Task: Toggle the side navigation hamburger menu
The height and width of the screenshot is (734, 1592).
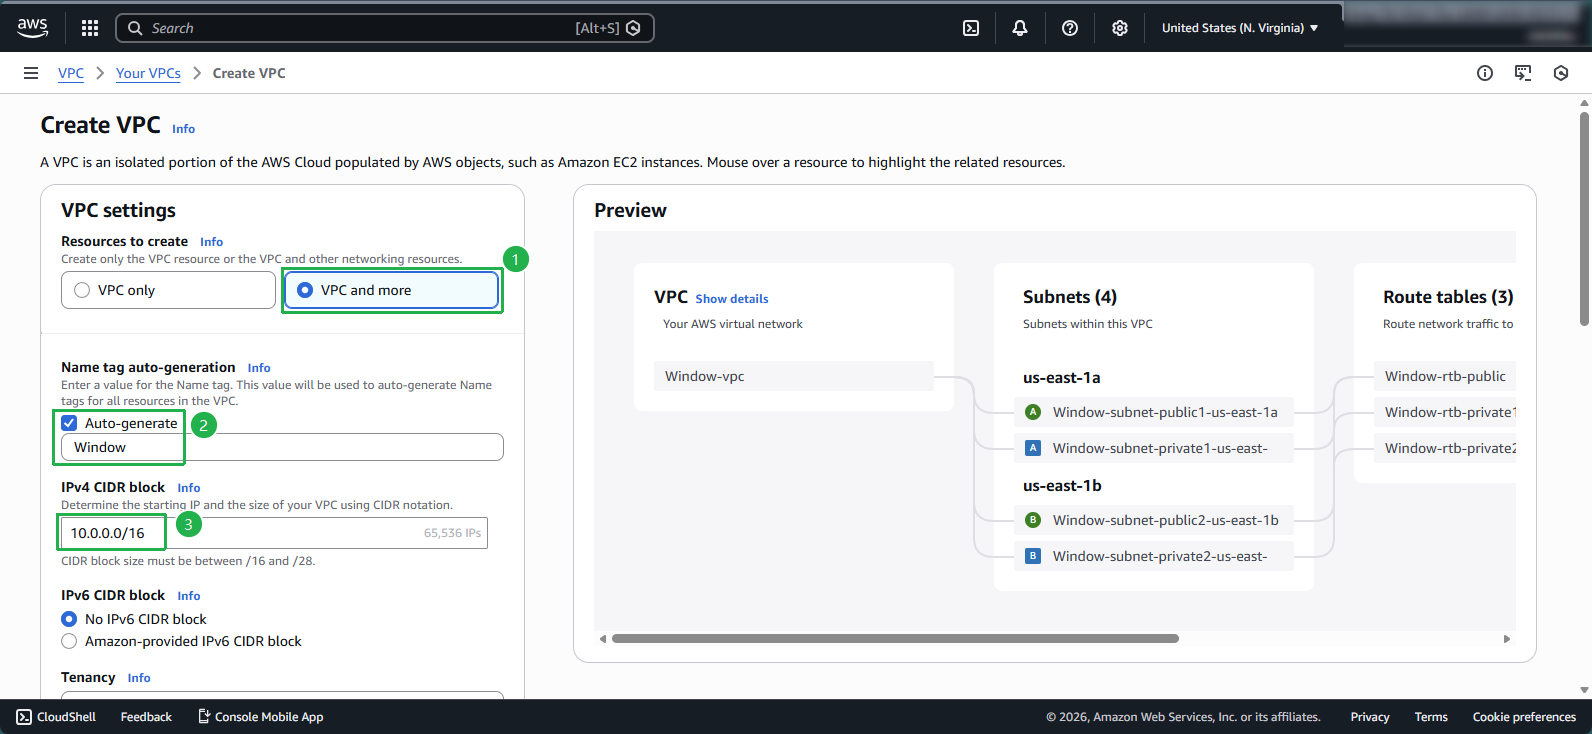Action: (31, 73)
